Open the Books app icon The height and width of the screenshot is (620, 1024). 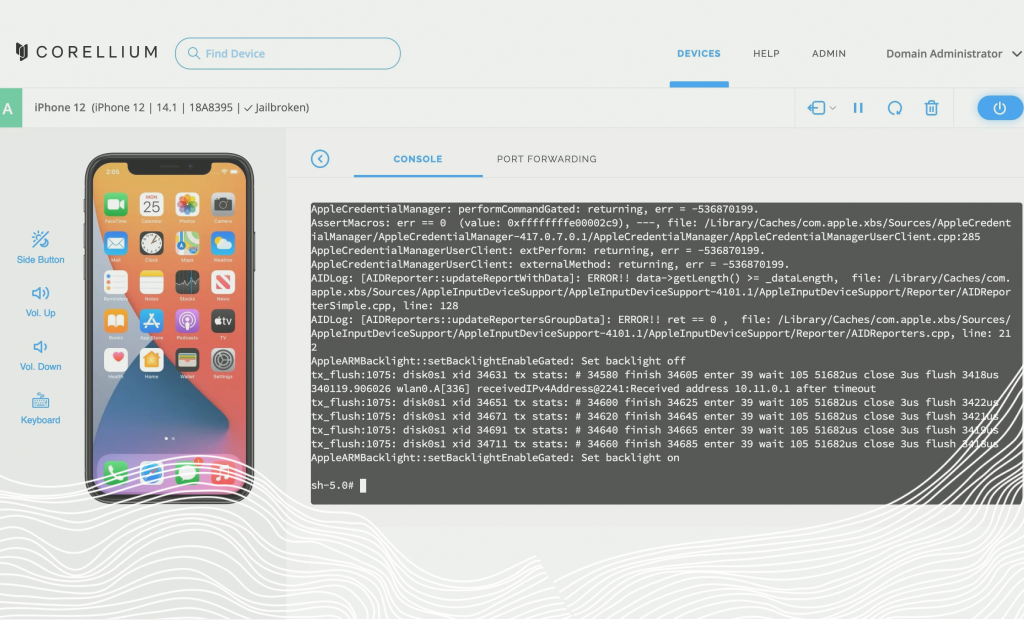click(116, 321)
